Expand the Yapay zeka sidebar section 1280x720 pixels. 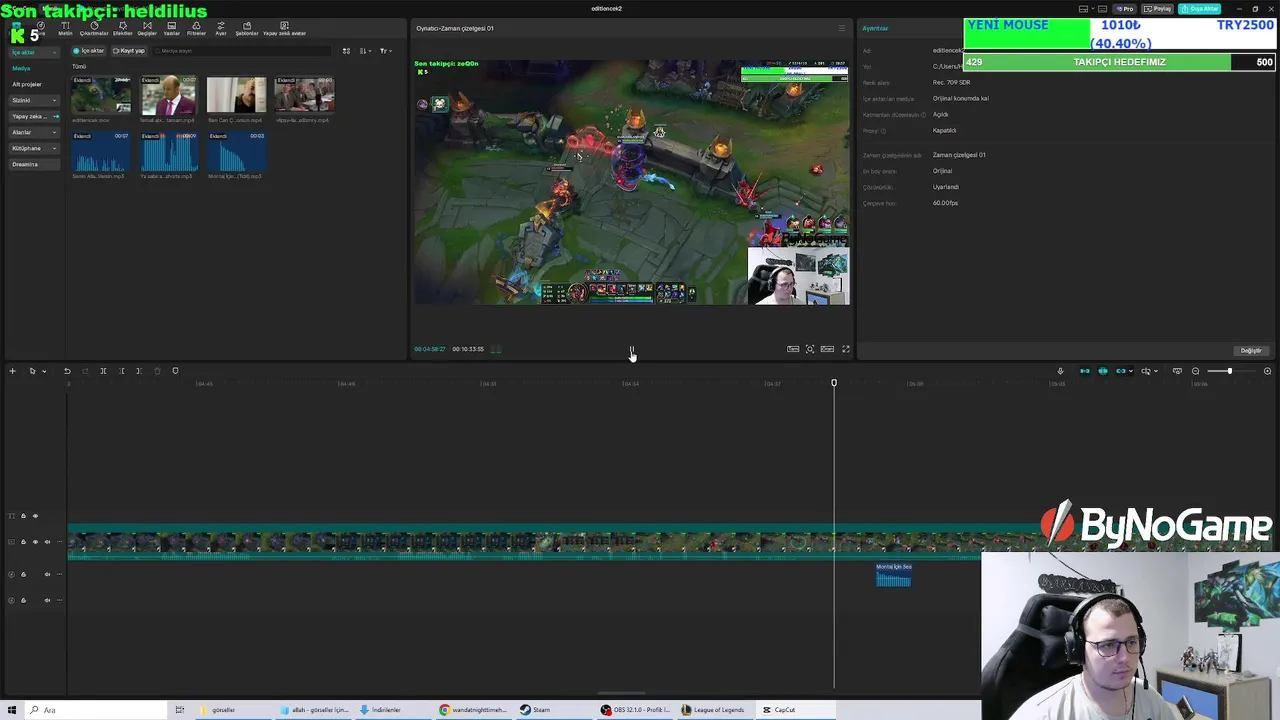(35, 116)
